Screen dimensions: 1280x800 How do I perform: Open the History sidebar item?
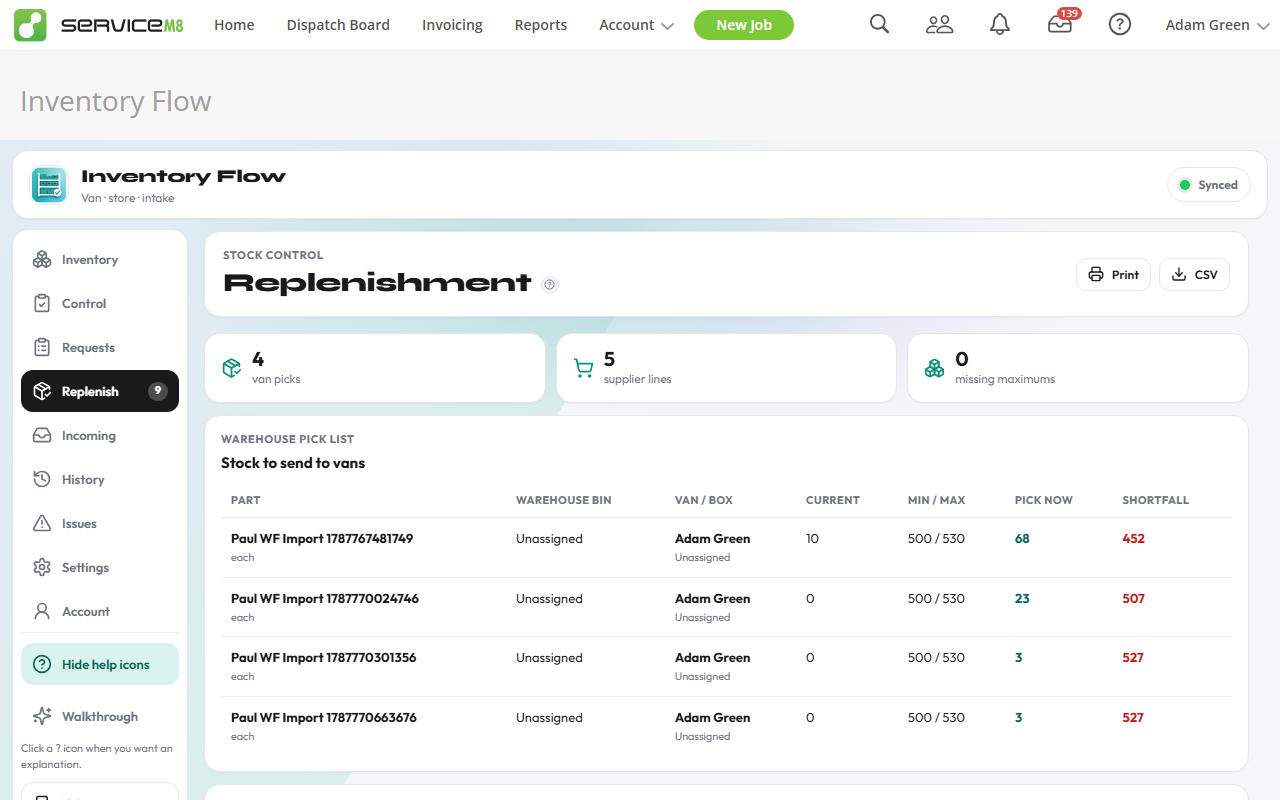tap(100, 480)
